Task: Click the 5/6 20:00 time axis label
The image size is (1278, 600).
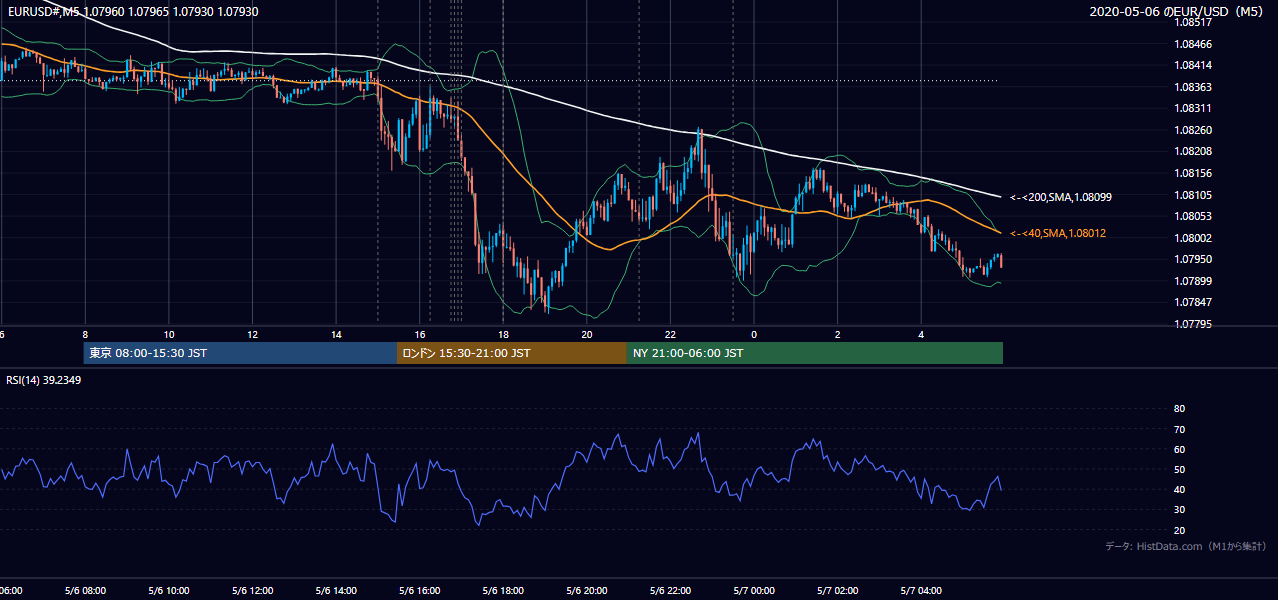Action: [587, 590]
